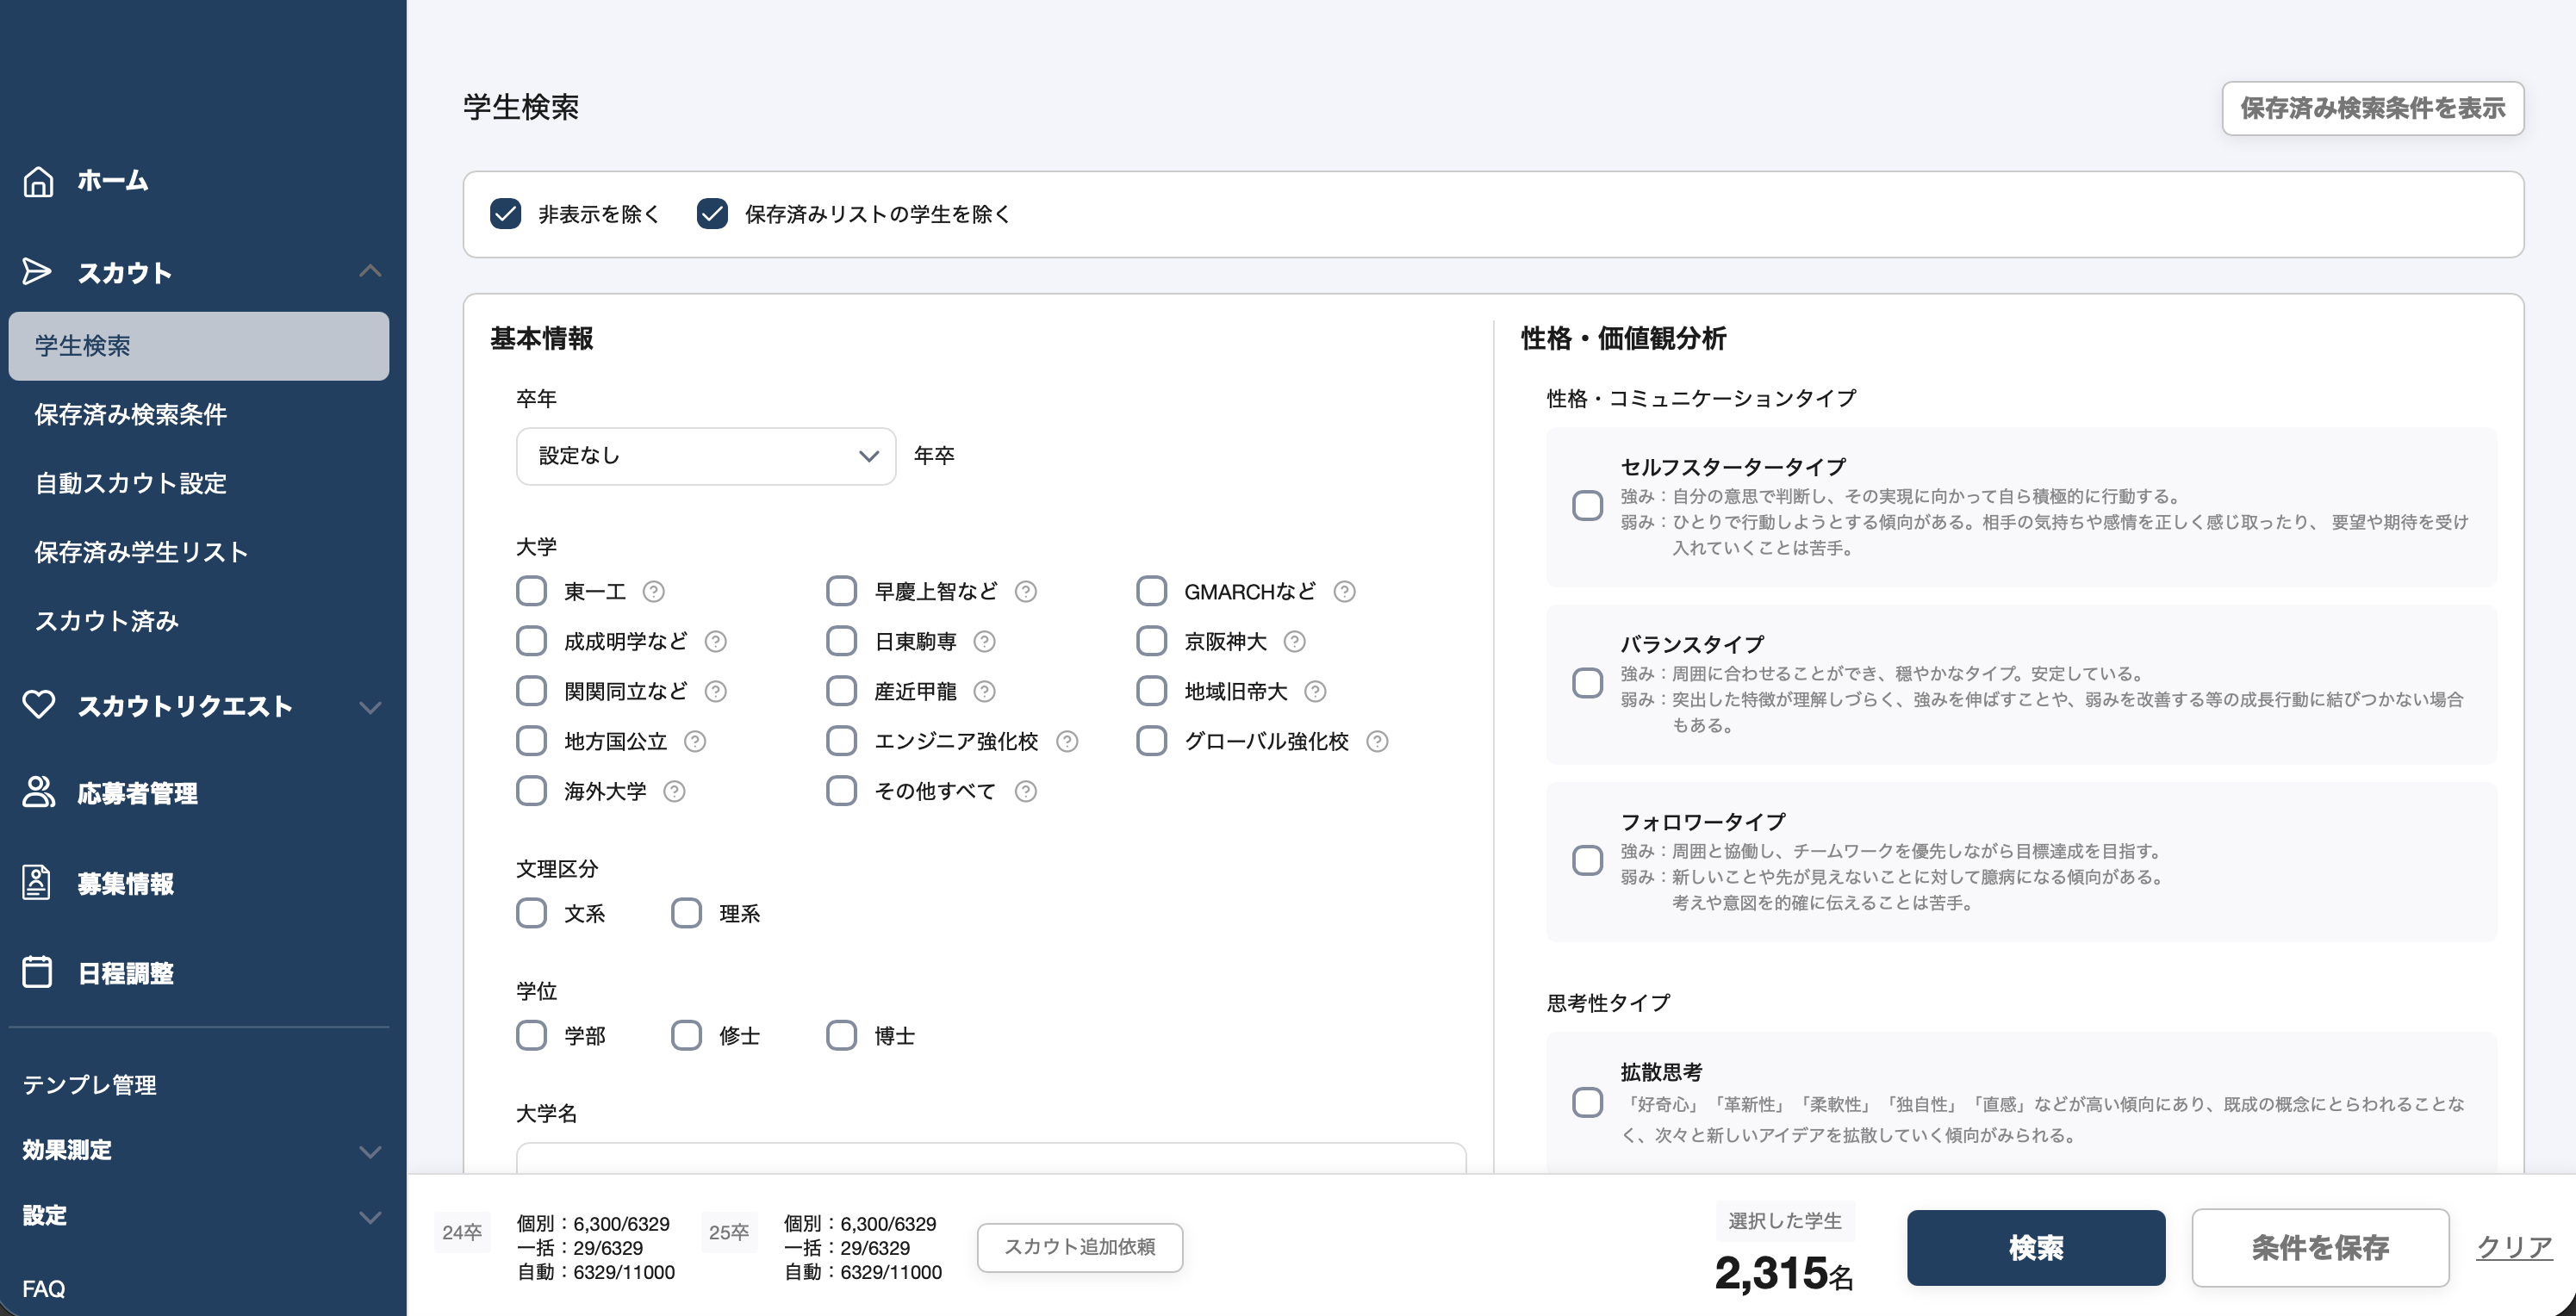This screenshot has height=1316, width=2576.
Task: Click the schedule adjustment calendar icon
Action: (37, 972)
